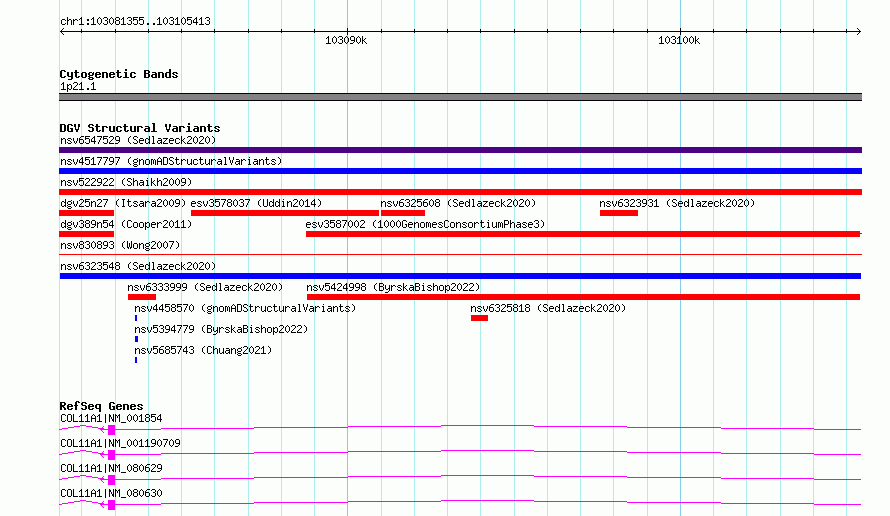Viewport: 890px width, 516px height.
Task: Open the nsv6547529 (Sedlazeck2020) variant label
Action: [138, 140]
